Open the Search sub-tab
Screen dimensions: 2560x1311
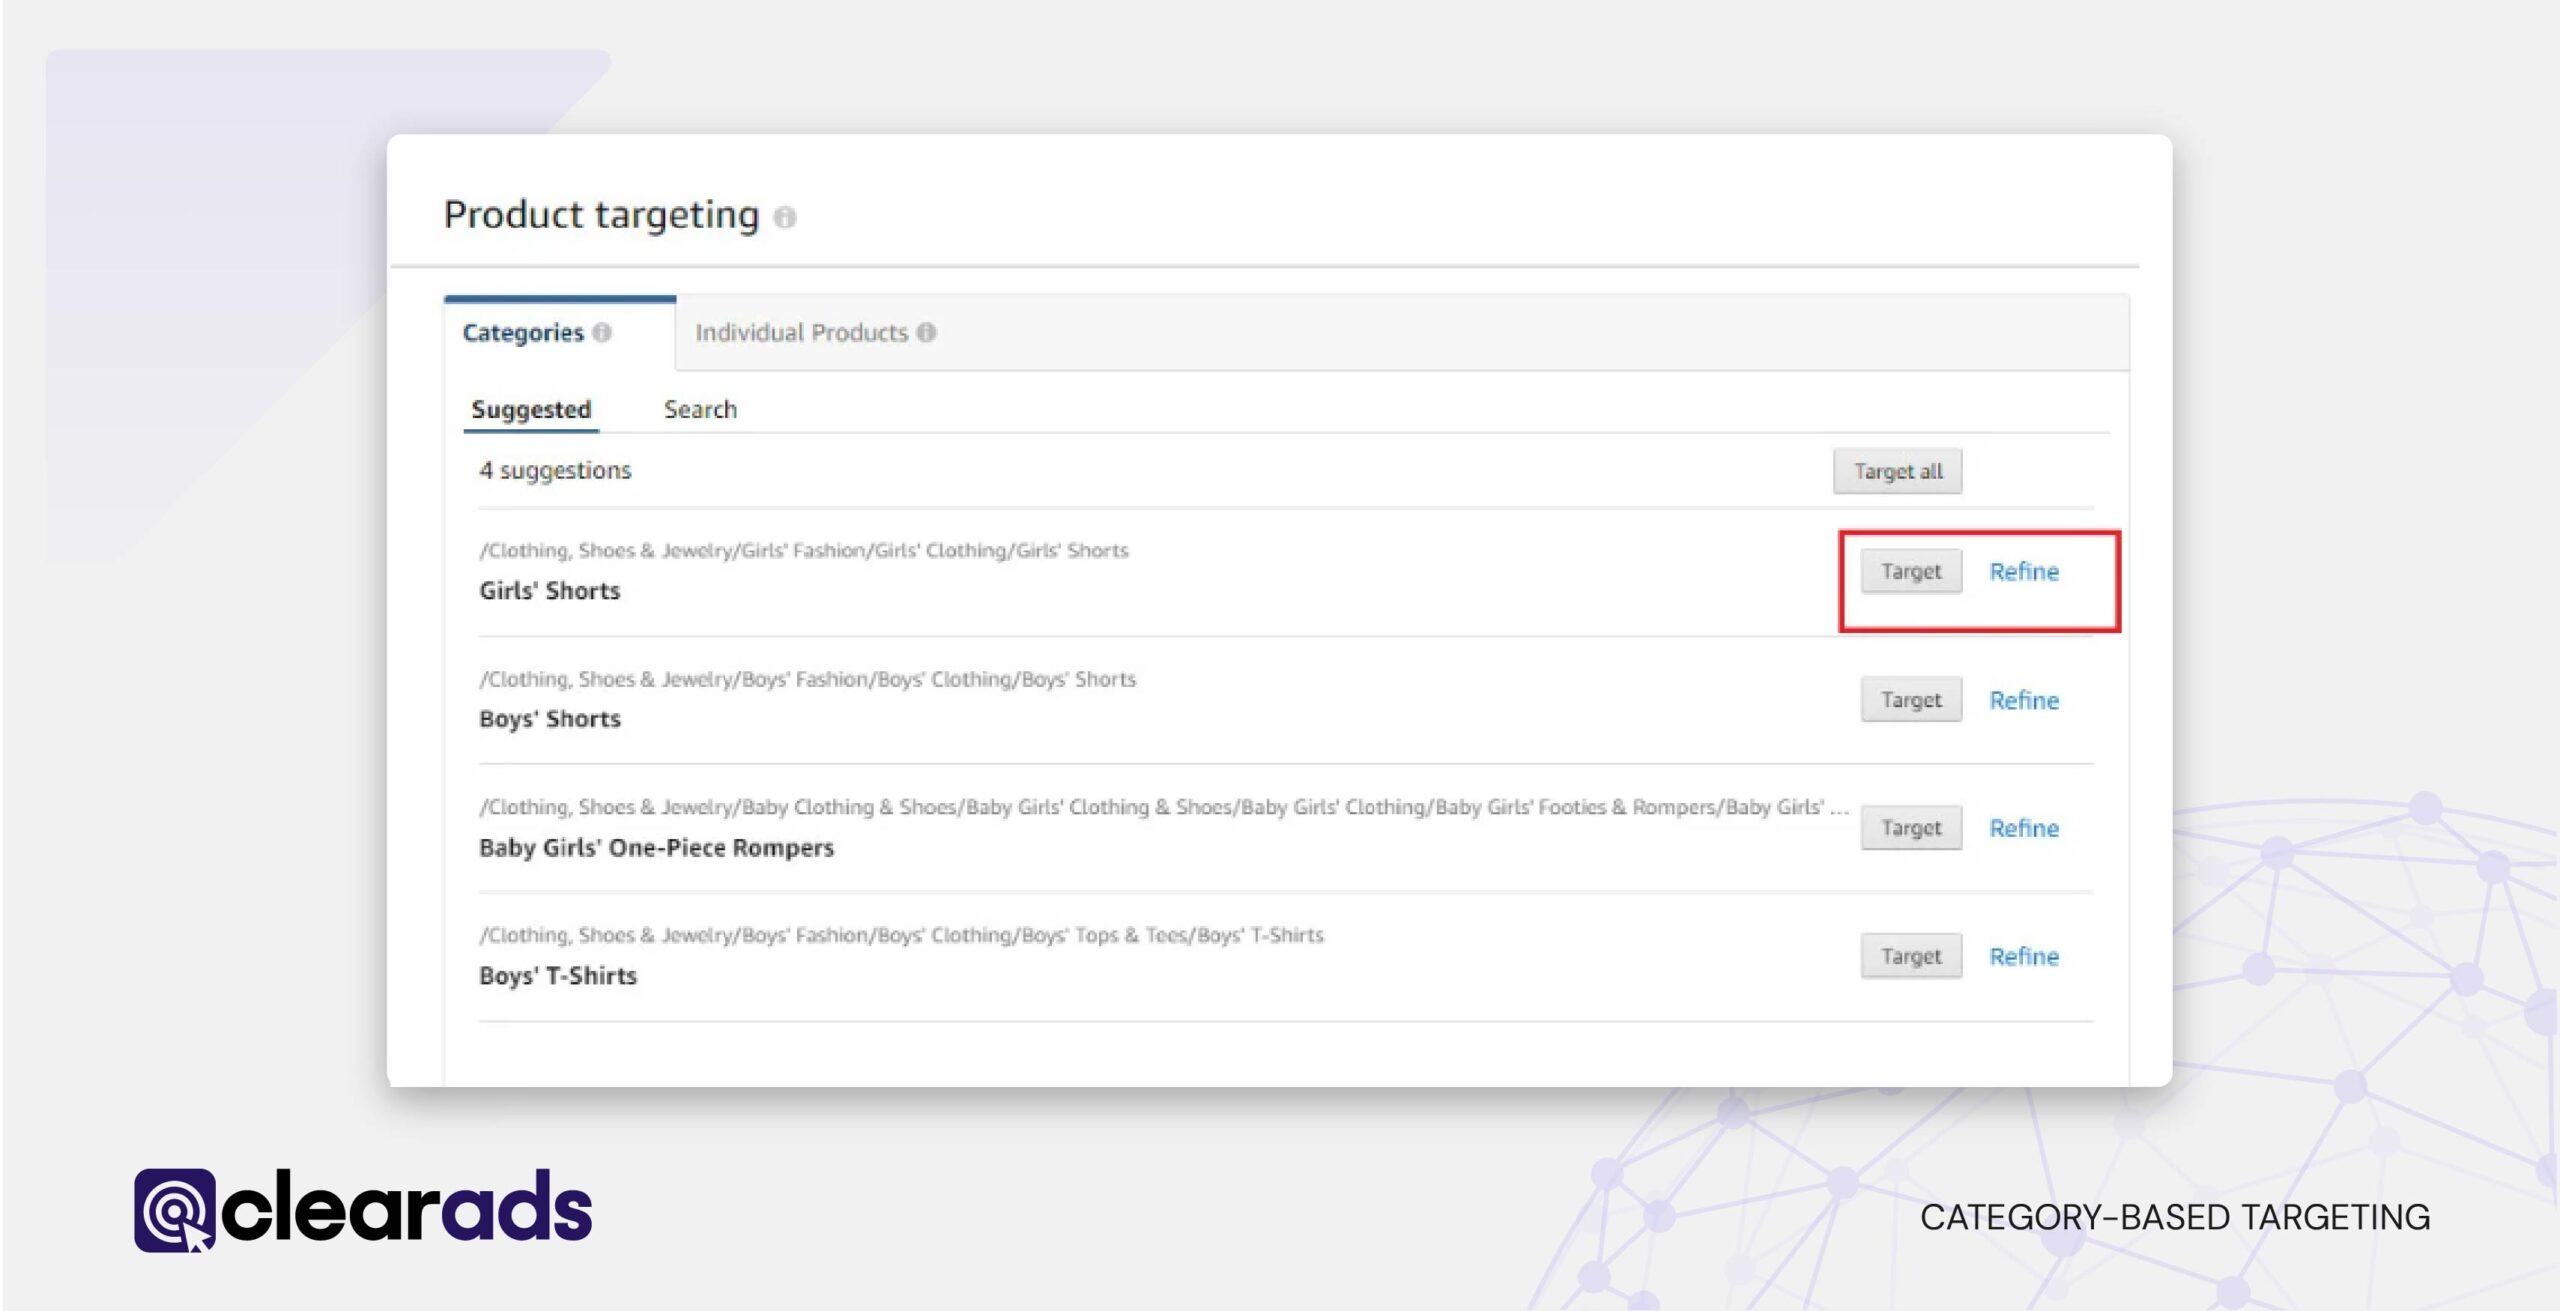[x=700, y=409]
